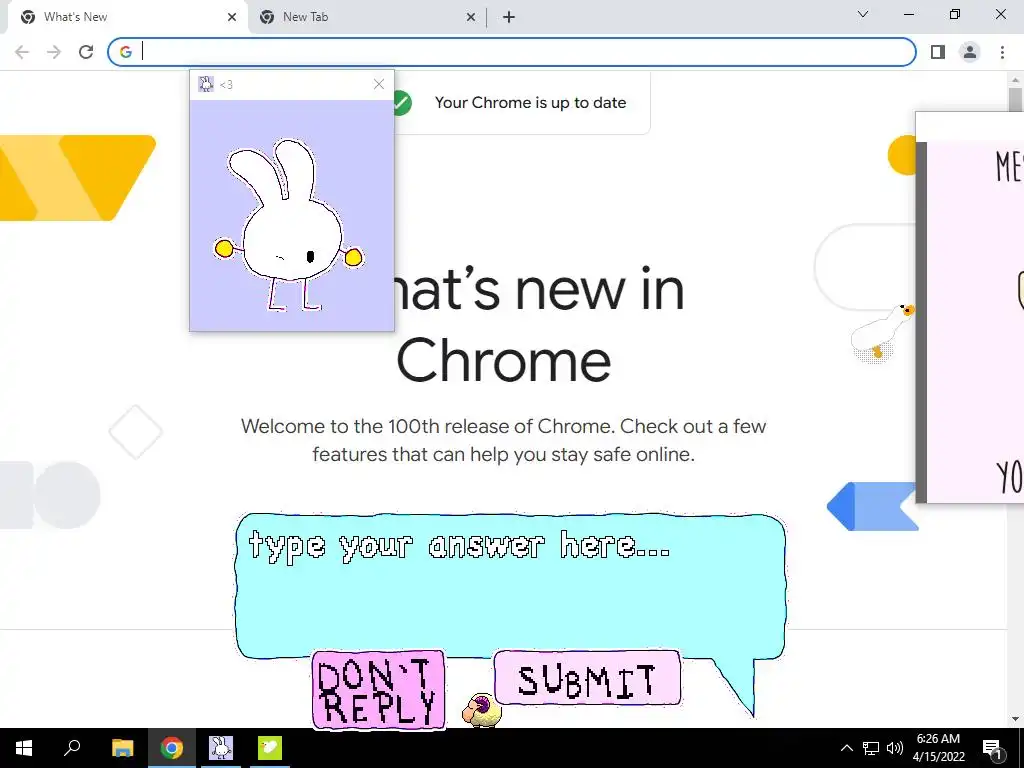The width and height of the screenshot is (1024, 768).
Task: Click green goose app taskbar icon
Action: (x=269, y=748)
